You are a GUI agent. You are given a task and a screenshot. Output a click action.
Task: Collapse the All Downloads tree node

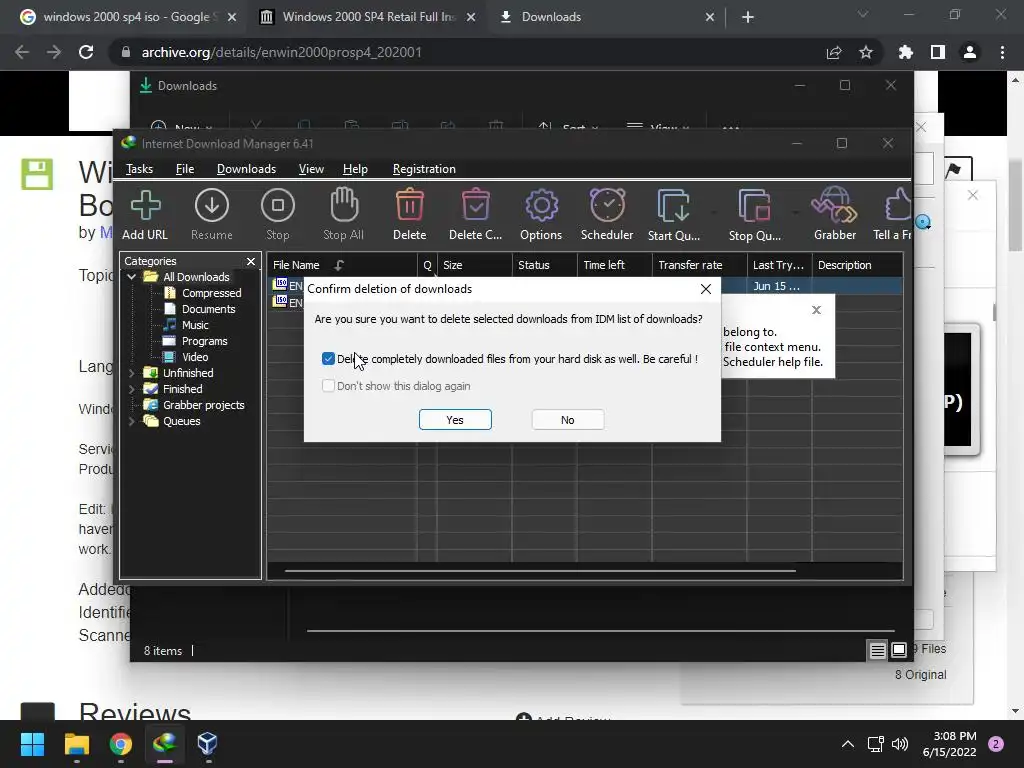(x=131, y=277)
